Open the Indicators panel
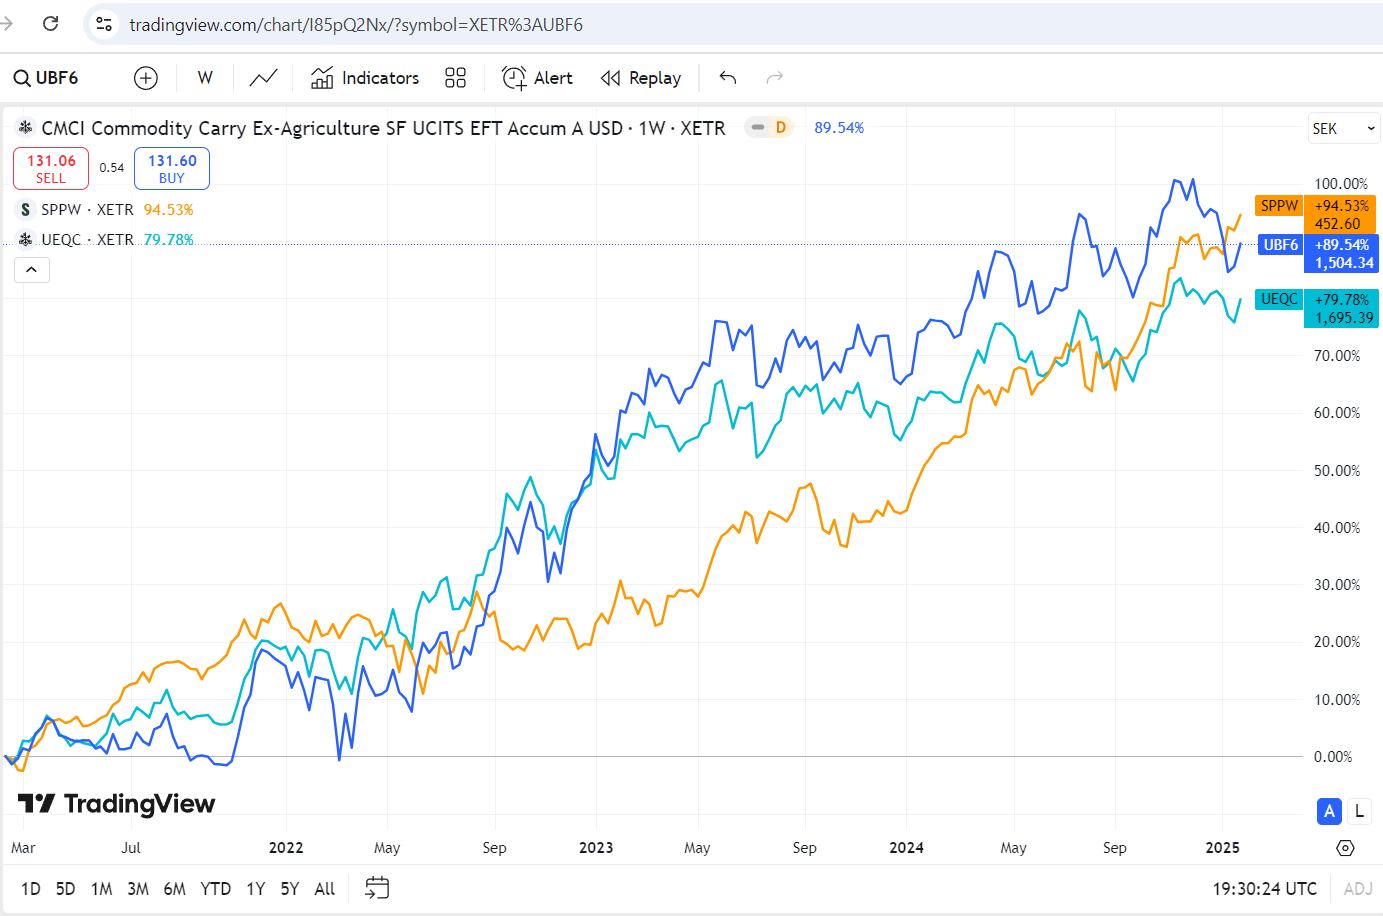This screenshot has height=916, width=1383. 365,78
